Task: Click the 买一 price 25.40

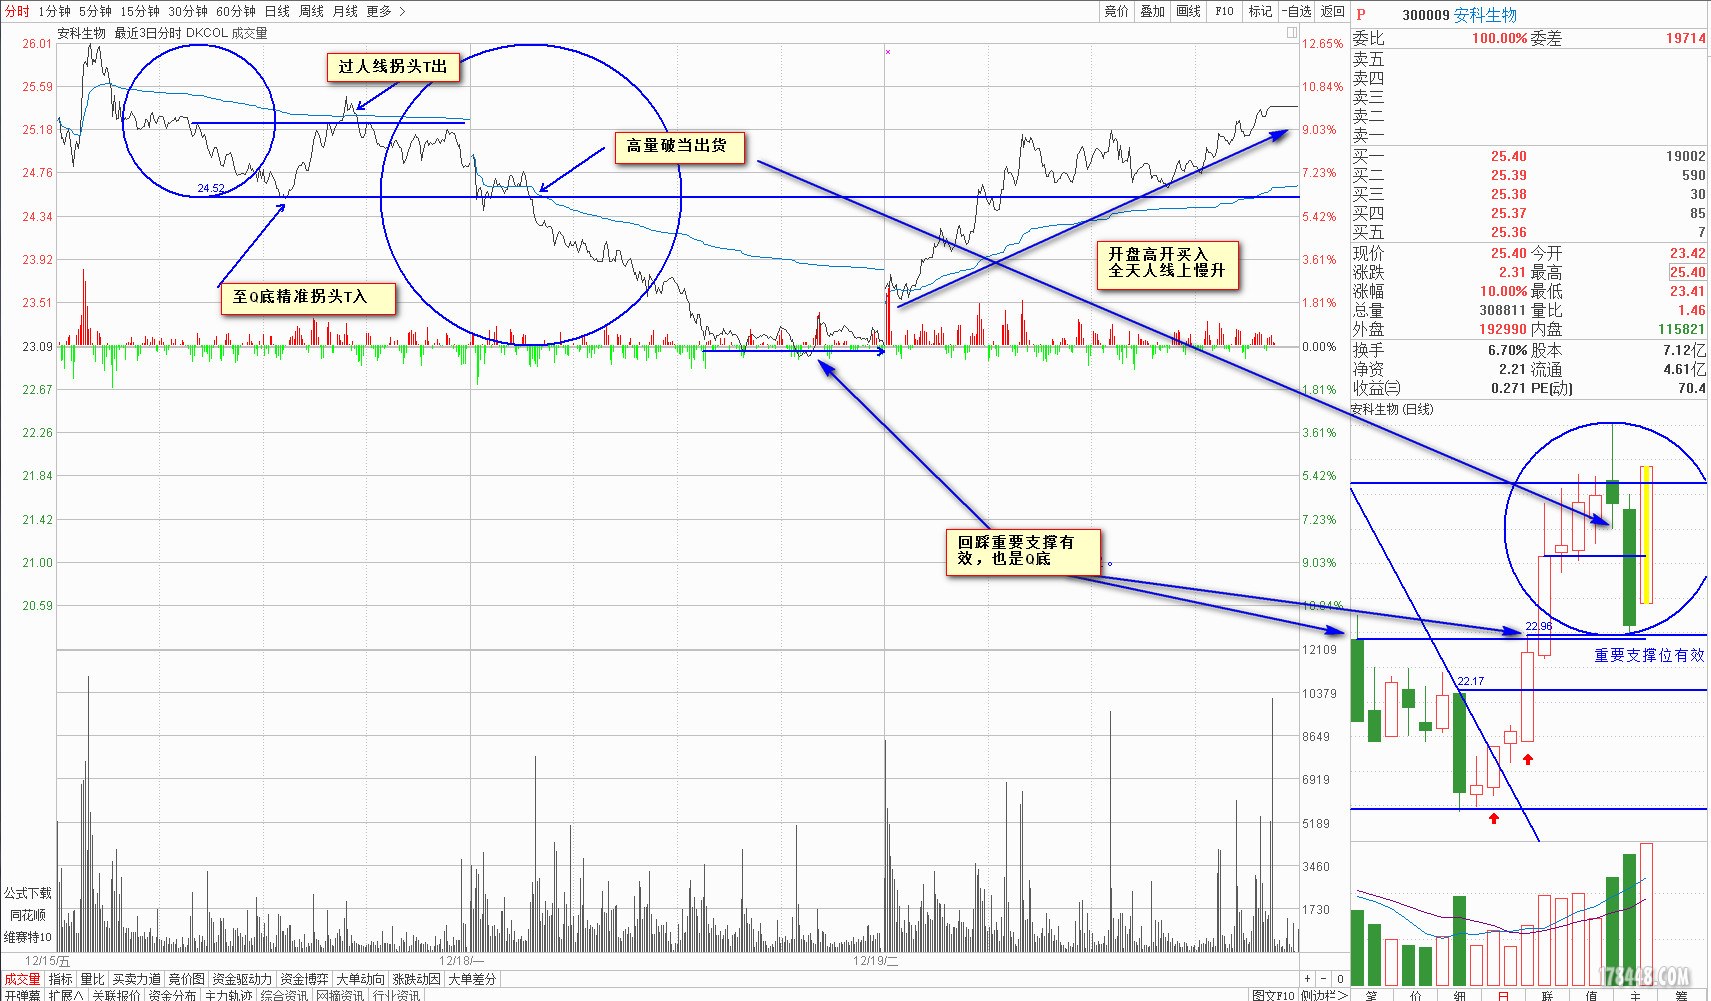Action: (1508, 156)
